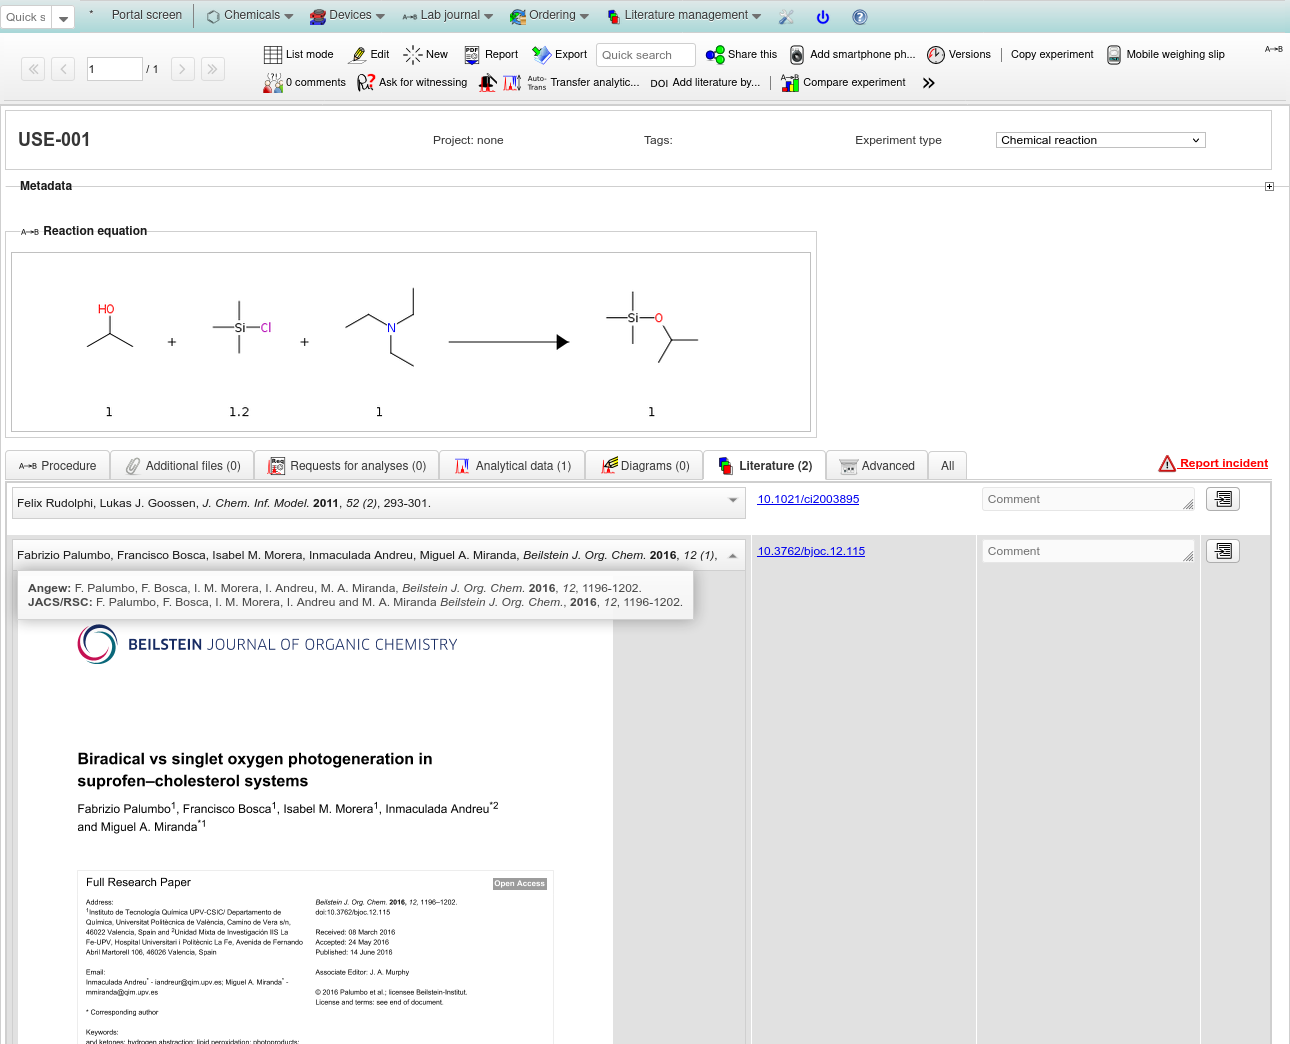Click the help question mark icon
The image size is (1290, 1044).
coord(860,17)
